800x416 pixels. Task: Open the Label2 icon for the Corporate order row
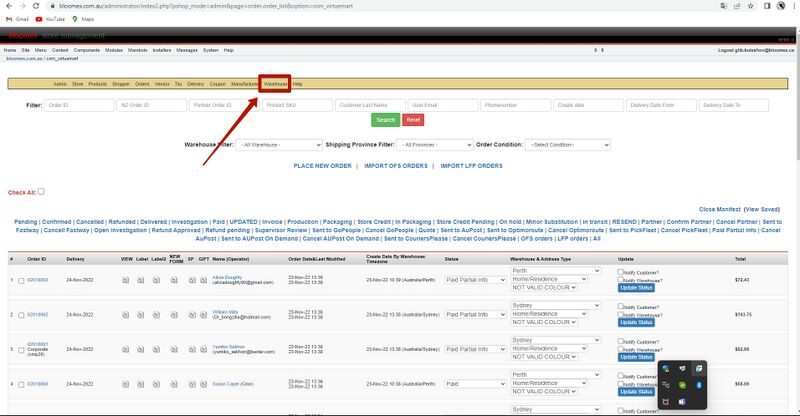(156, 349)
